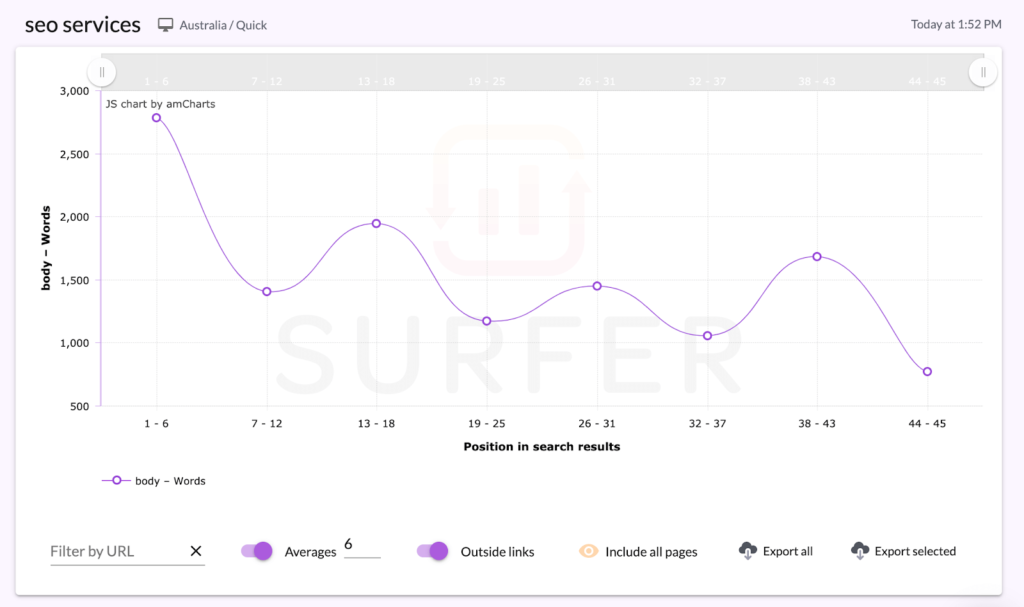Click the 32 - 37 x-axis label
This screenshot has width=1024, height=607.
[707, 423]
